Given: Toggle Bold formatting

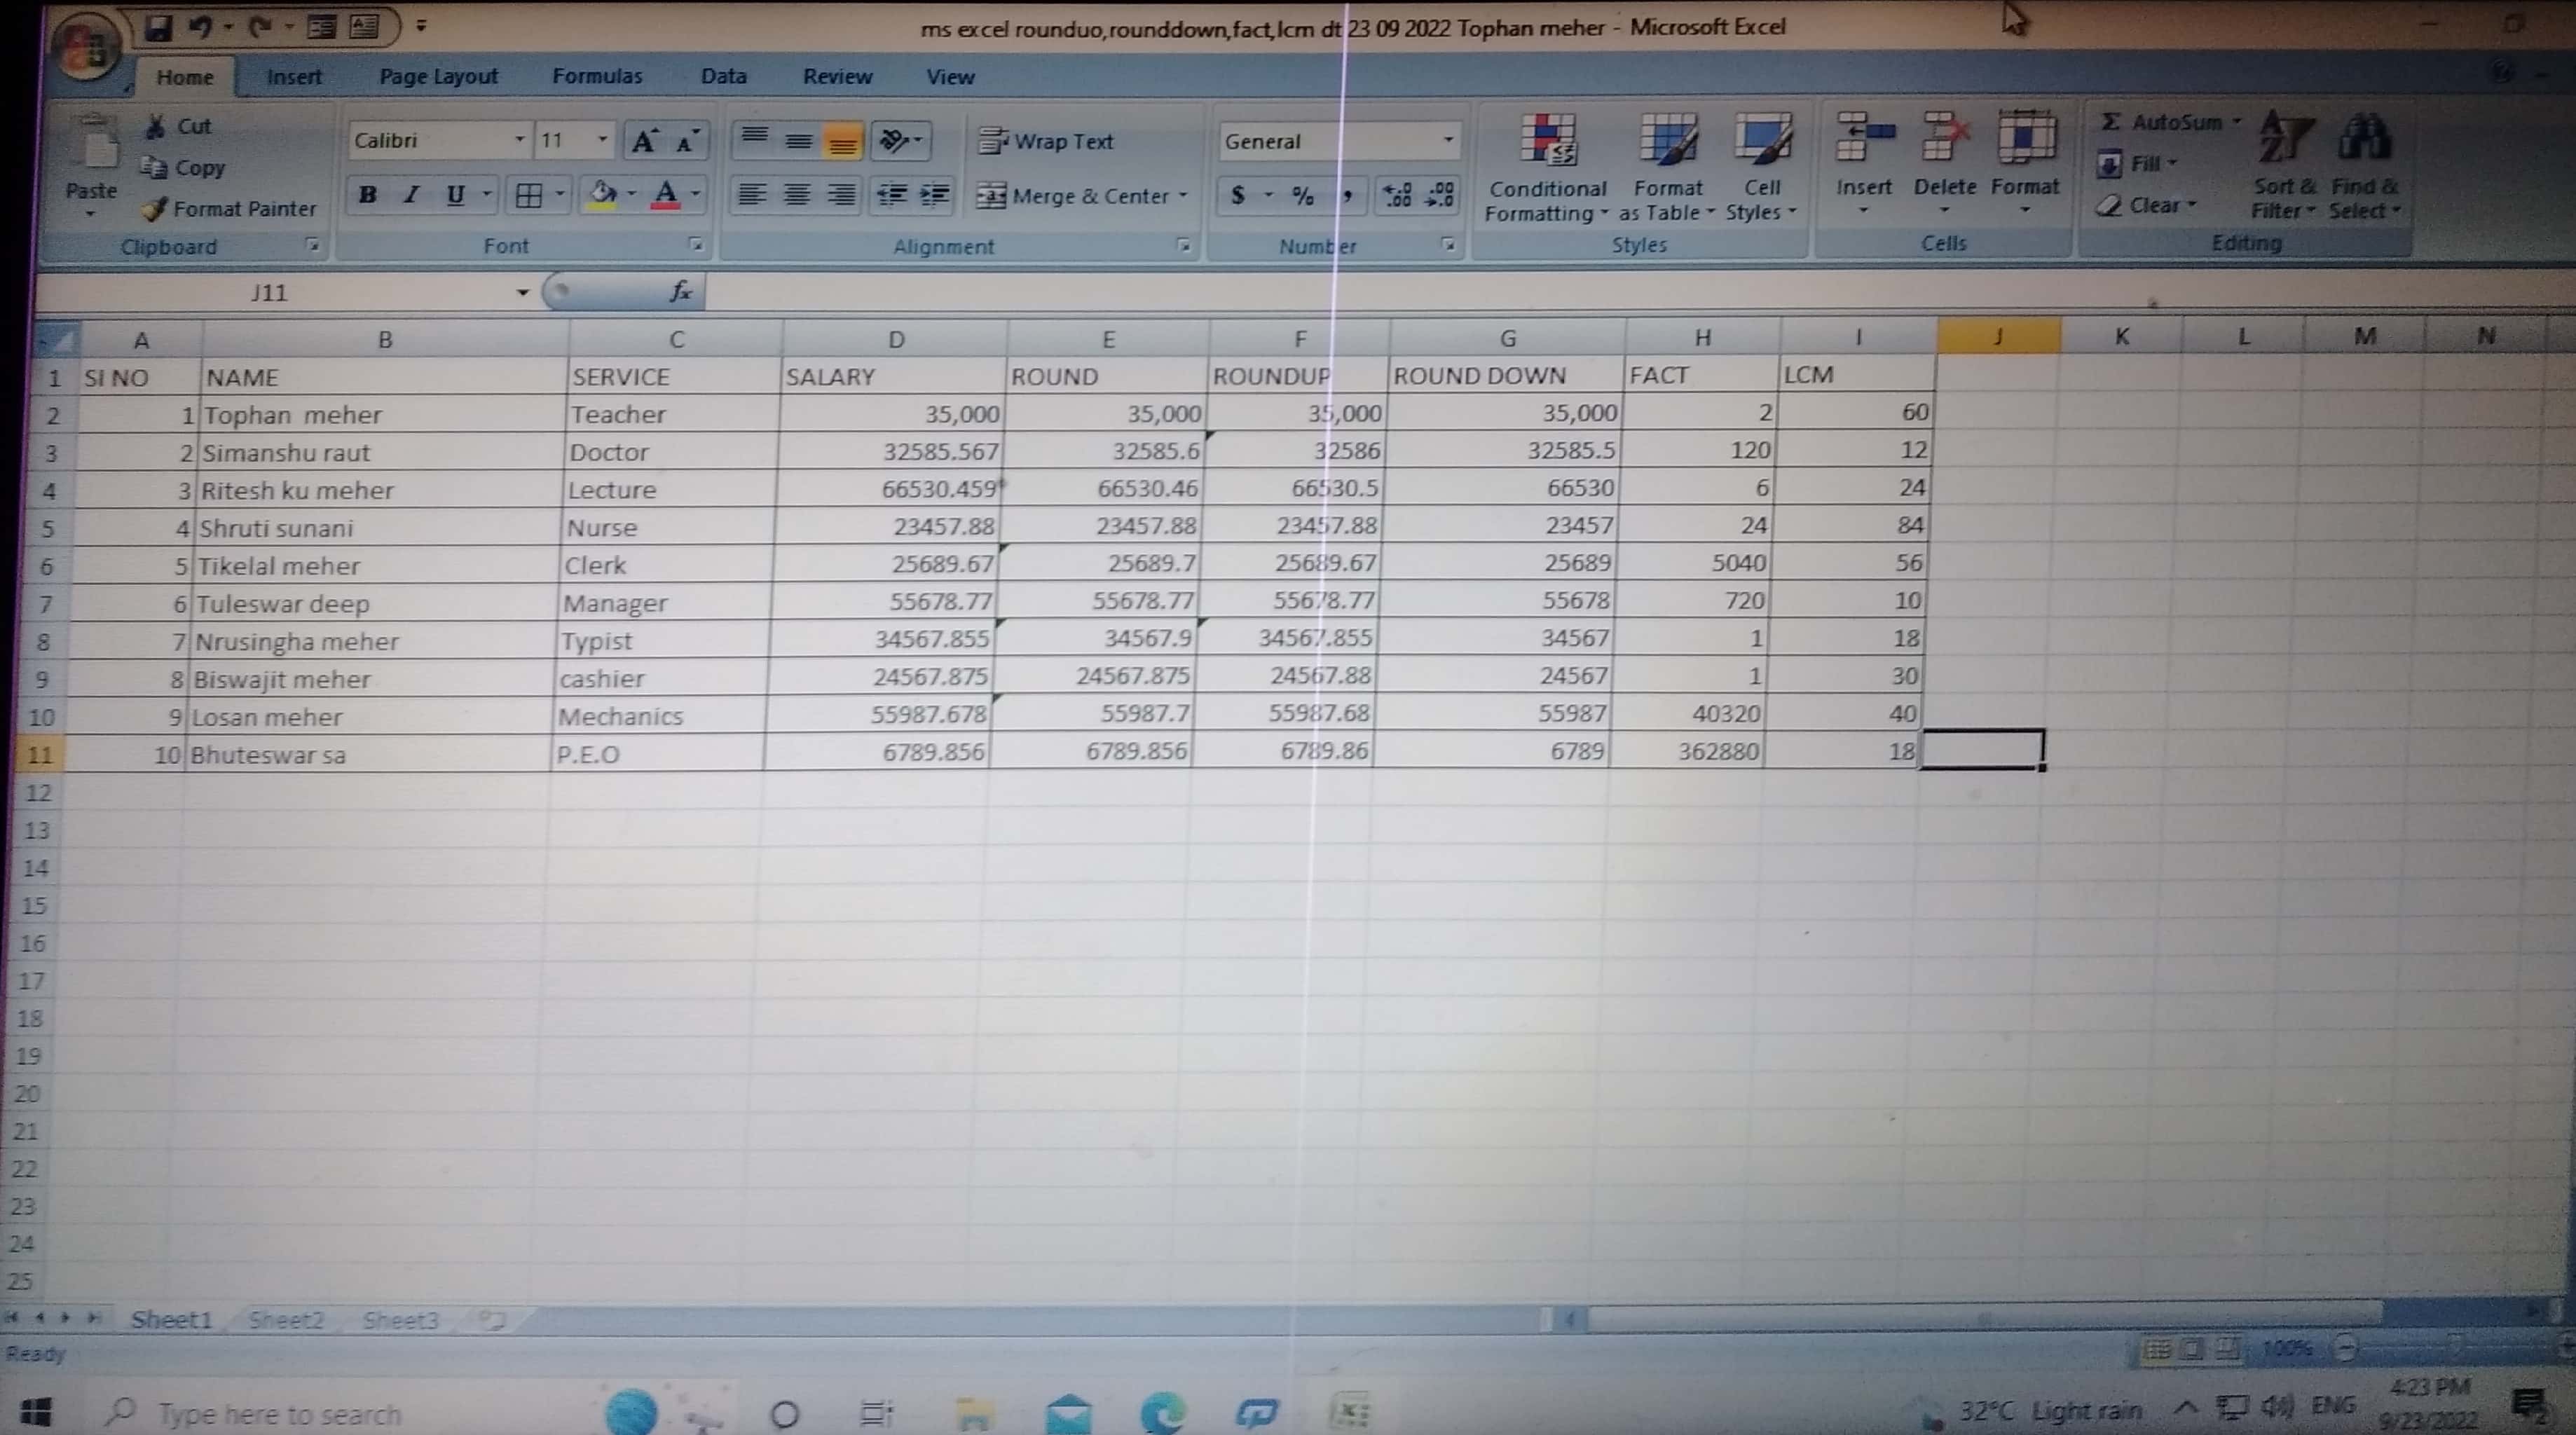Looking at the screenshot, I should (x=367, y=195).
